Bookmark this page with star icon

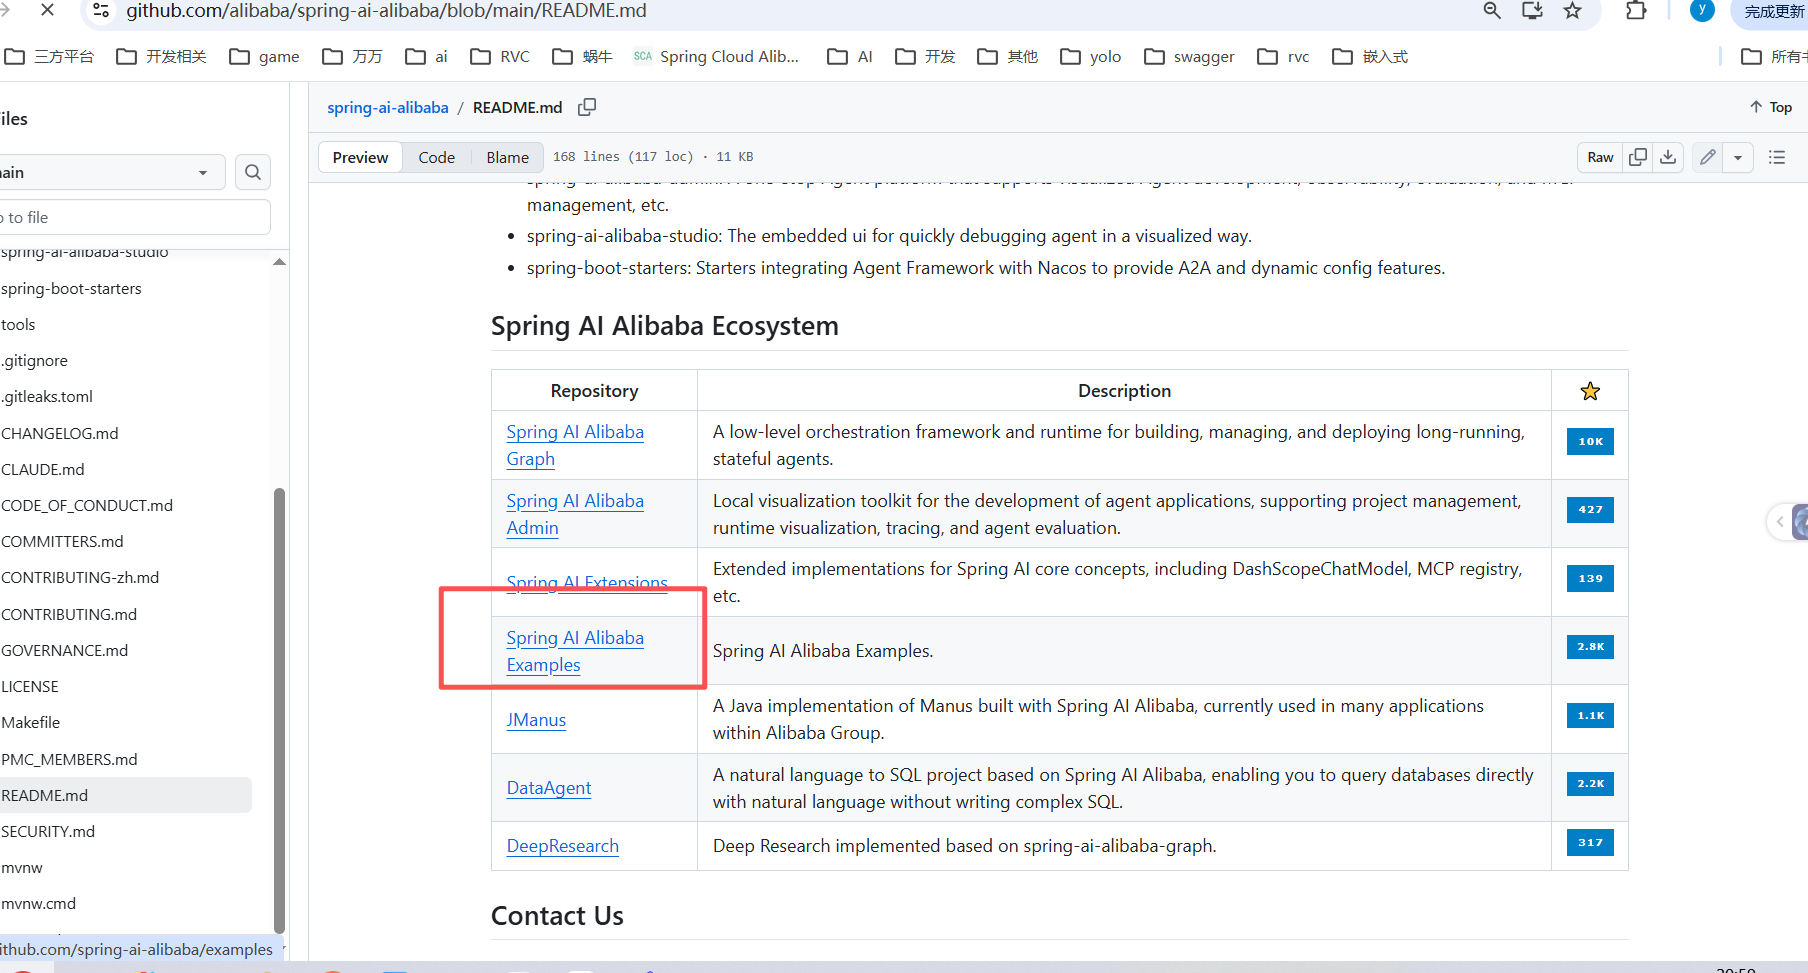[x=1573, y=10]
